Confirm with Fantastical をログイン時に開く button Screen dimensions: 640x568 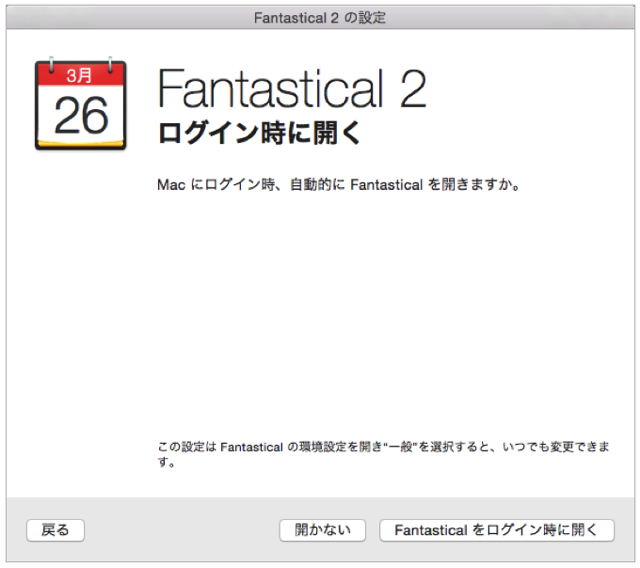click(496, 530)
